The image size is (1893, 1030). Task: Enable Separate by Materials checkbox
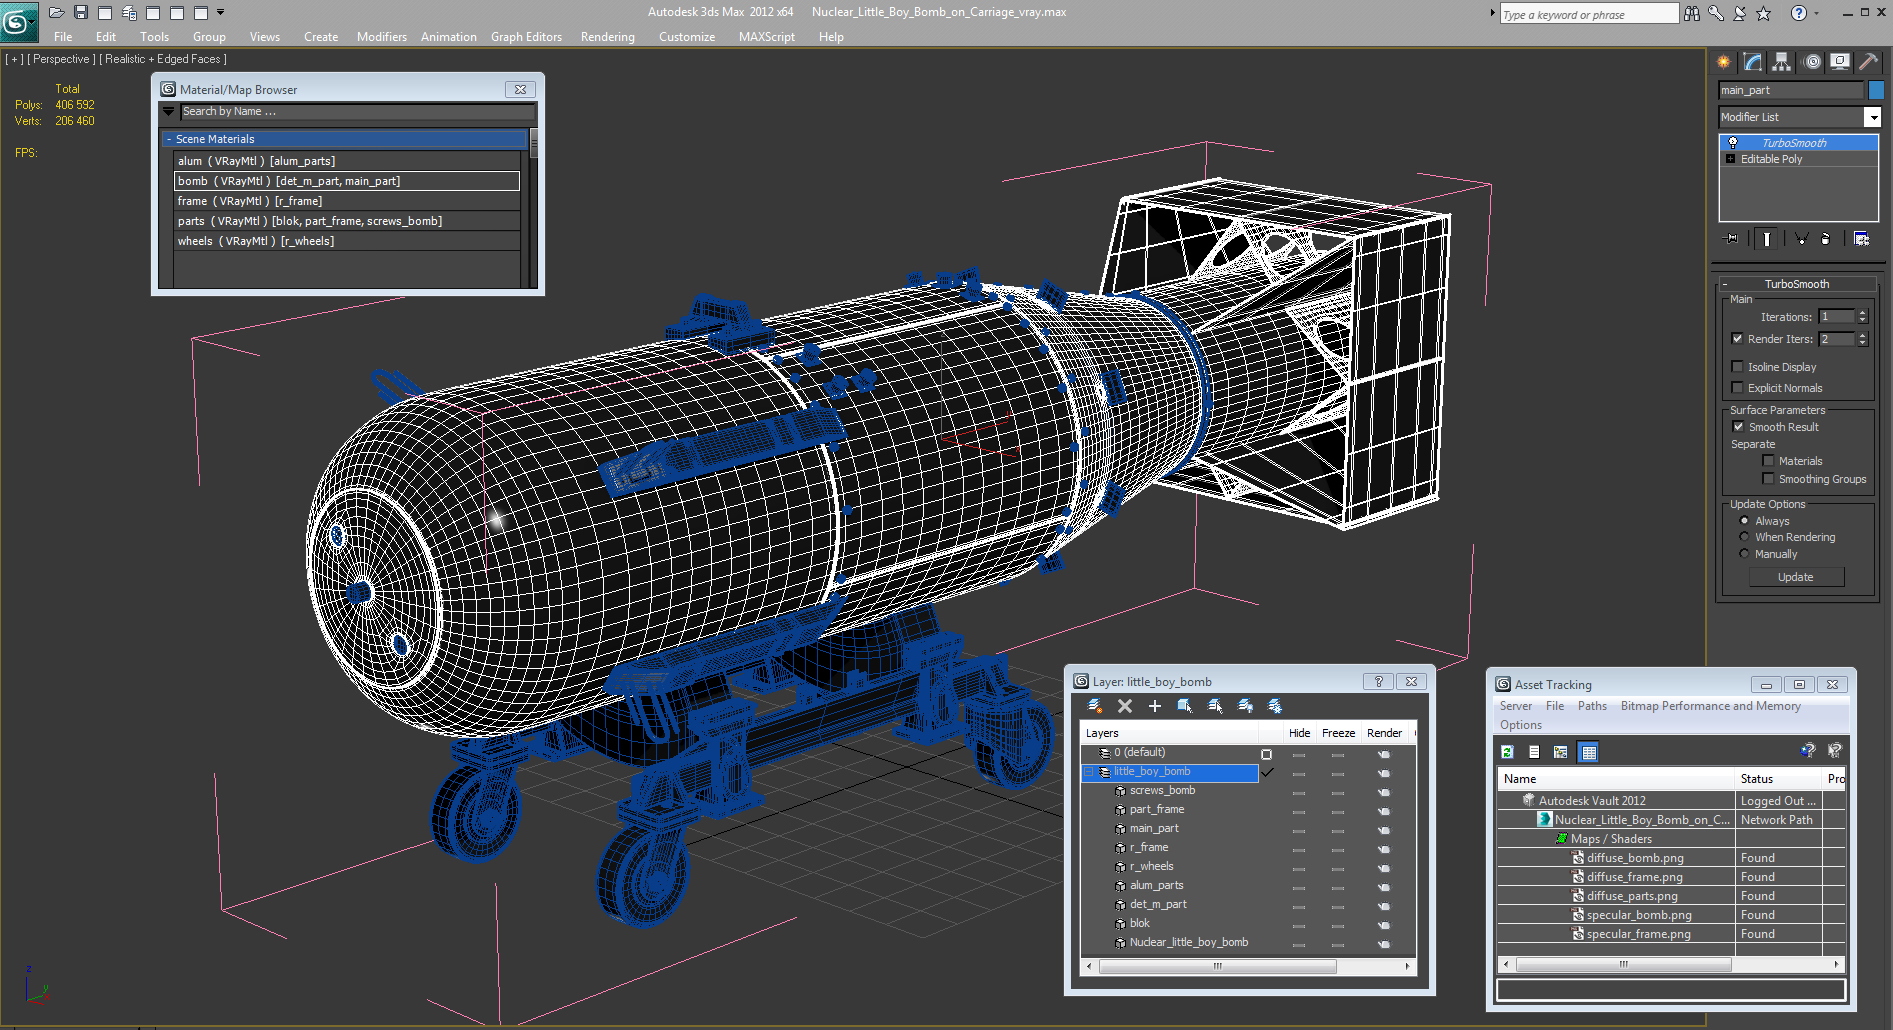[x=1768, y=461]
